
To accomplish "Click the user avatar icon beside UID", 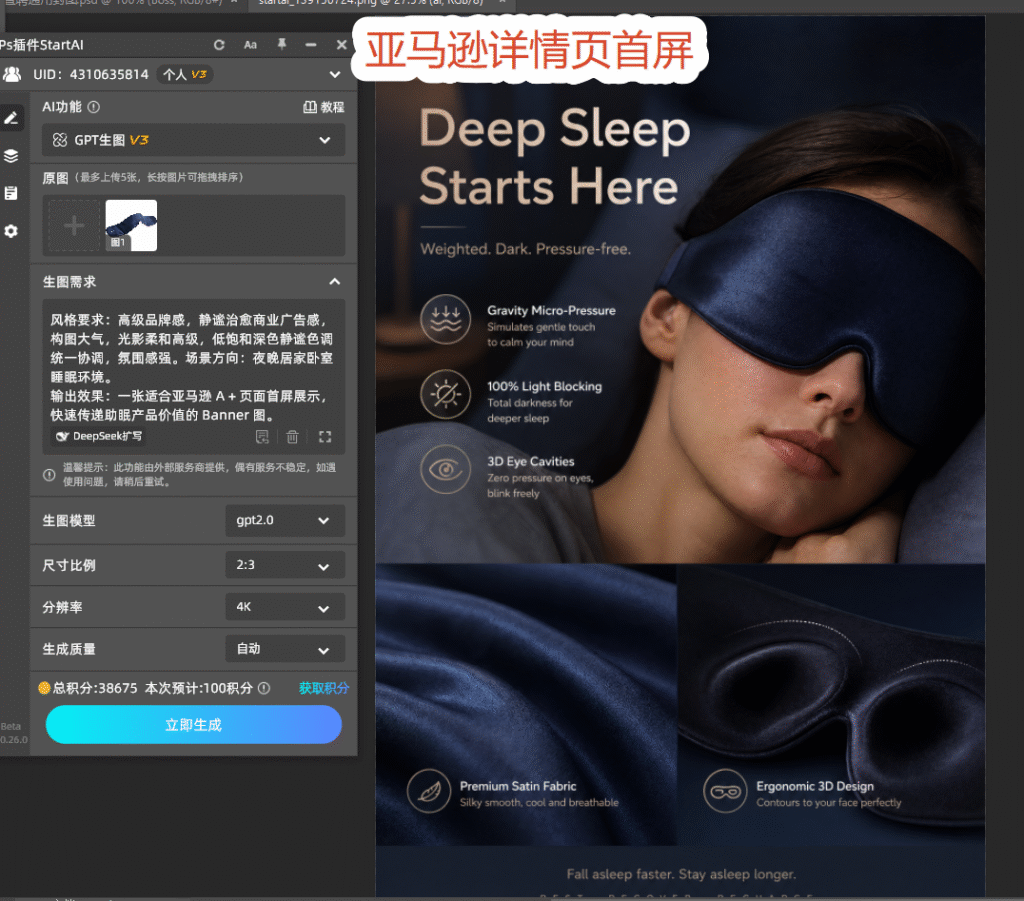I will [12, 74].
